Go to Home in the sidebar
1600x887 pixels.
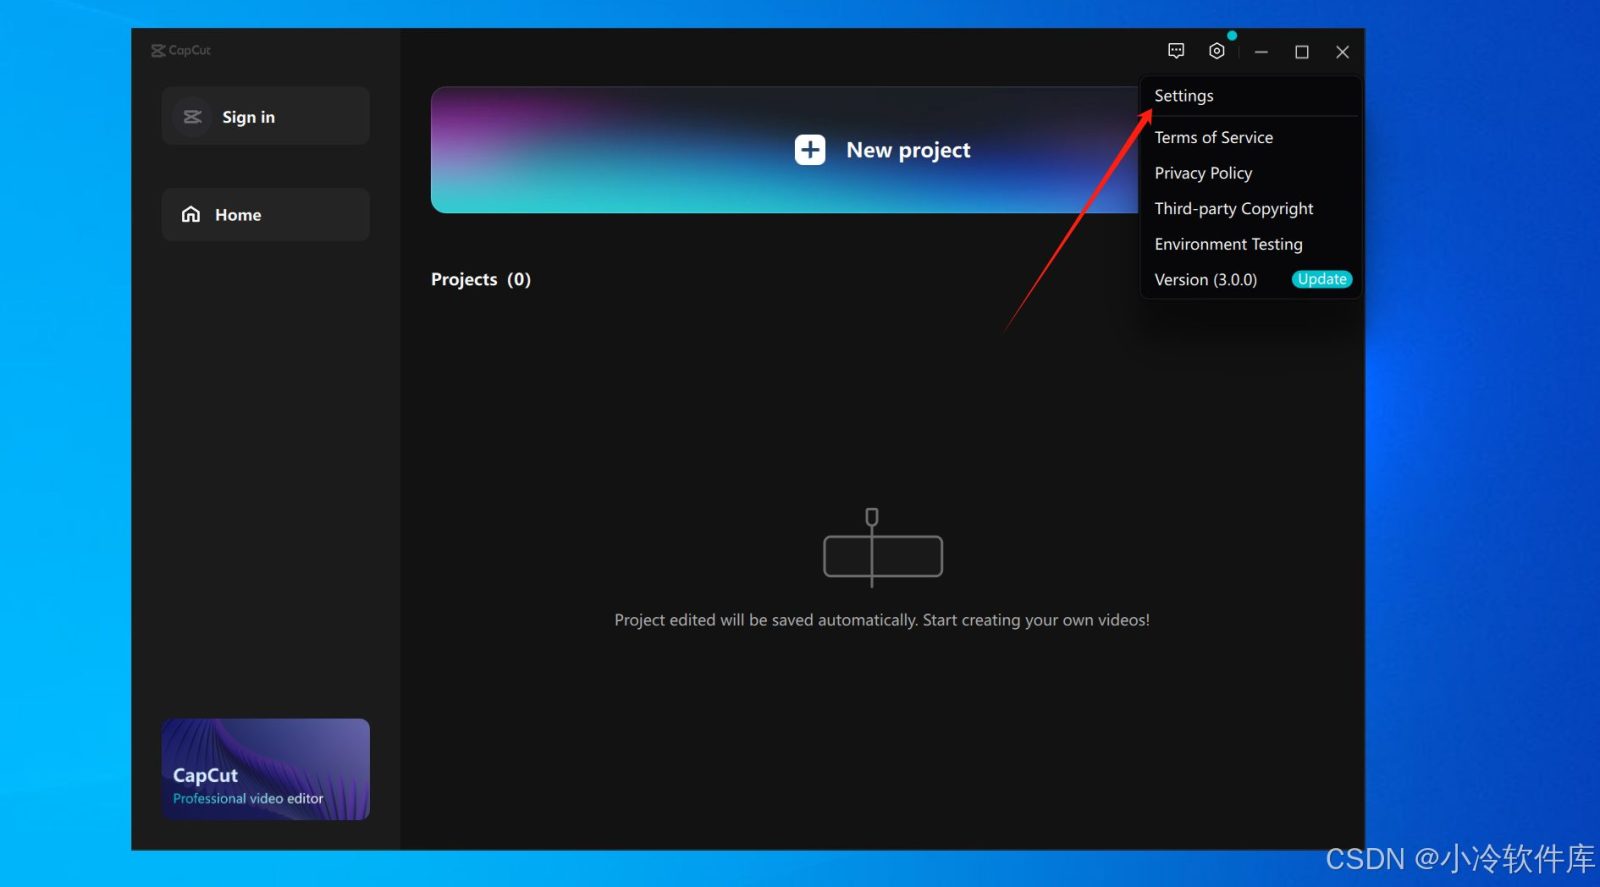pos(266,214)
